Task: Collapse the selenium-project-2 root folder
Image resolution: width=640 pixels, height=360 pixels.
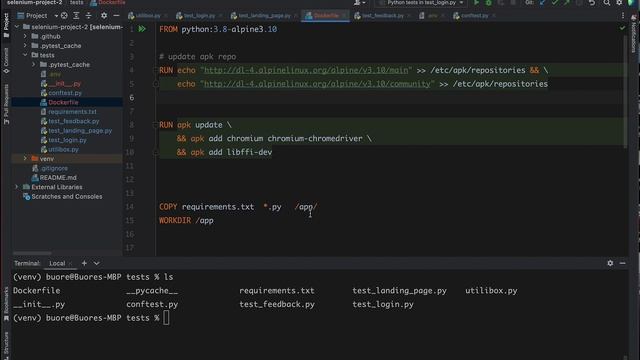Action: (17, 27)
